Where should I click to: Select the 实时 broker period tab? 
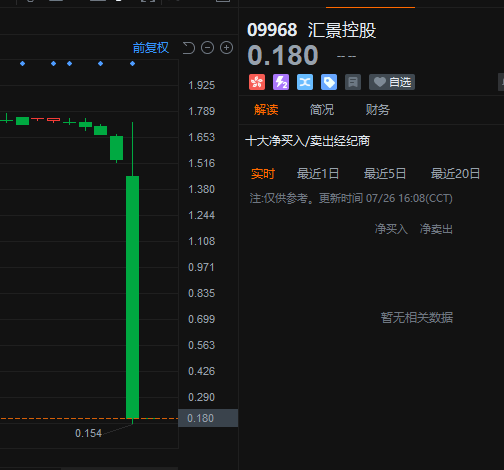click(x=263, y=174)
